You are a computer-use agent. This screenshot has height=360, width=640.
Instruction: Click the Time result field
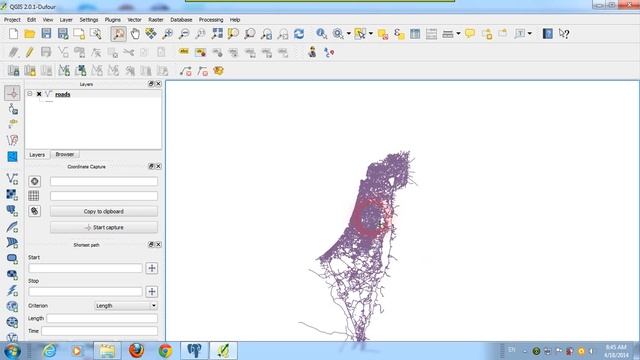pos(99,331)
